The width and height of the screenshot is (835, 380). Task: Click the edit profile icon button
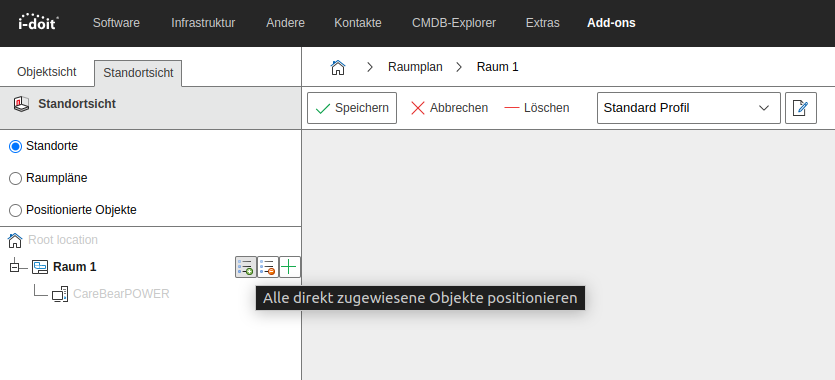[800, 108]
